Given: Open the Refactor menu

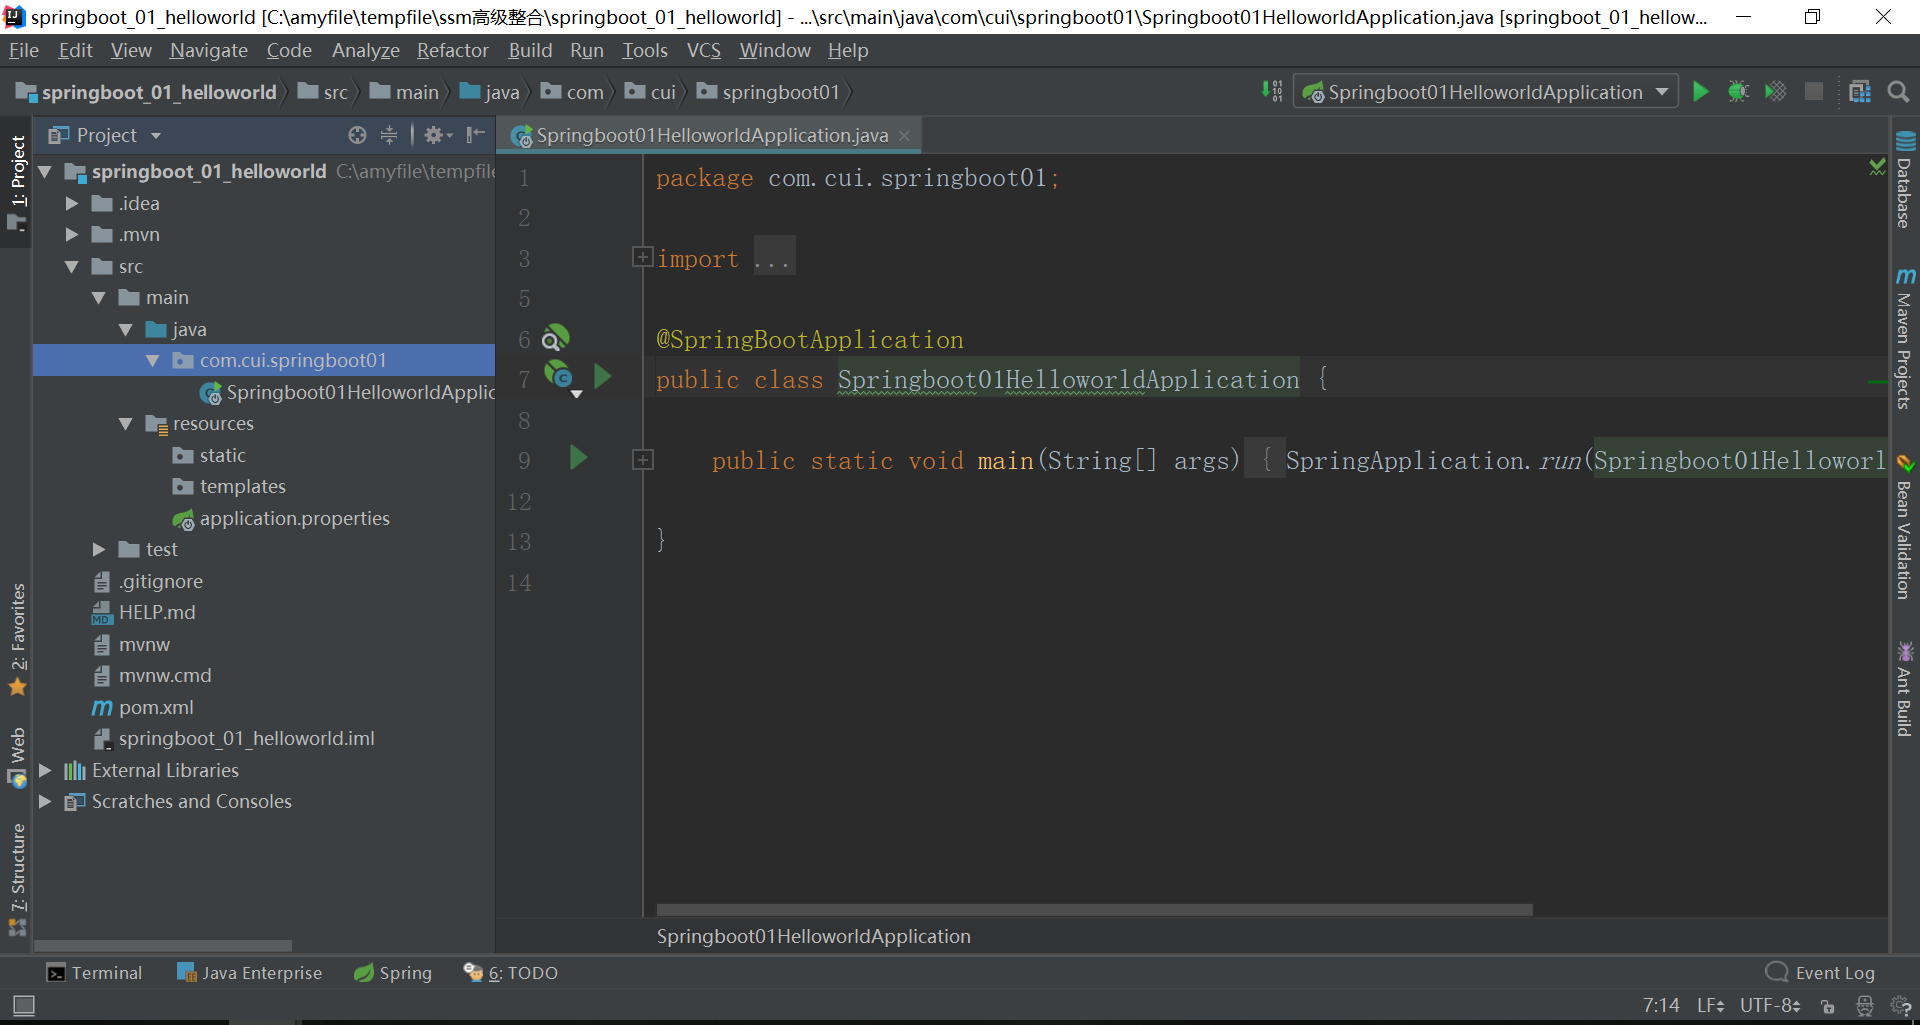Looking at the screenshot, I should [453, 50].
